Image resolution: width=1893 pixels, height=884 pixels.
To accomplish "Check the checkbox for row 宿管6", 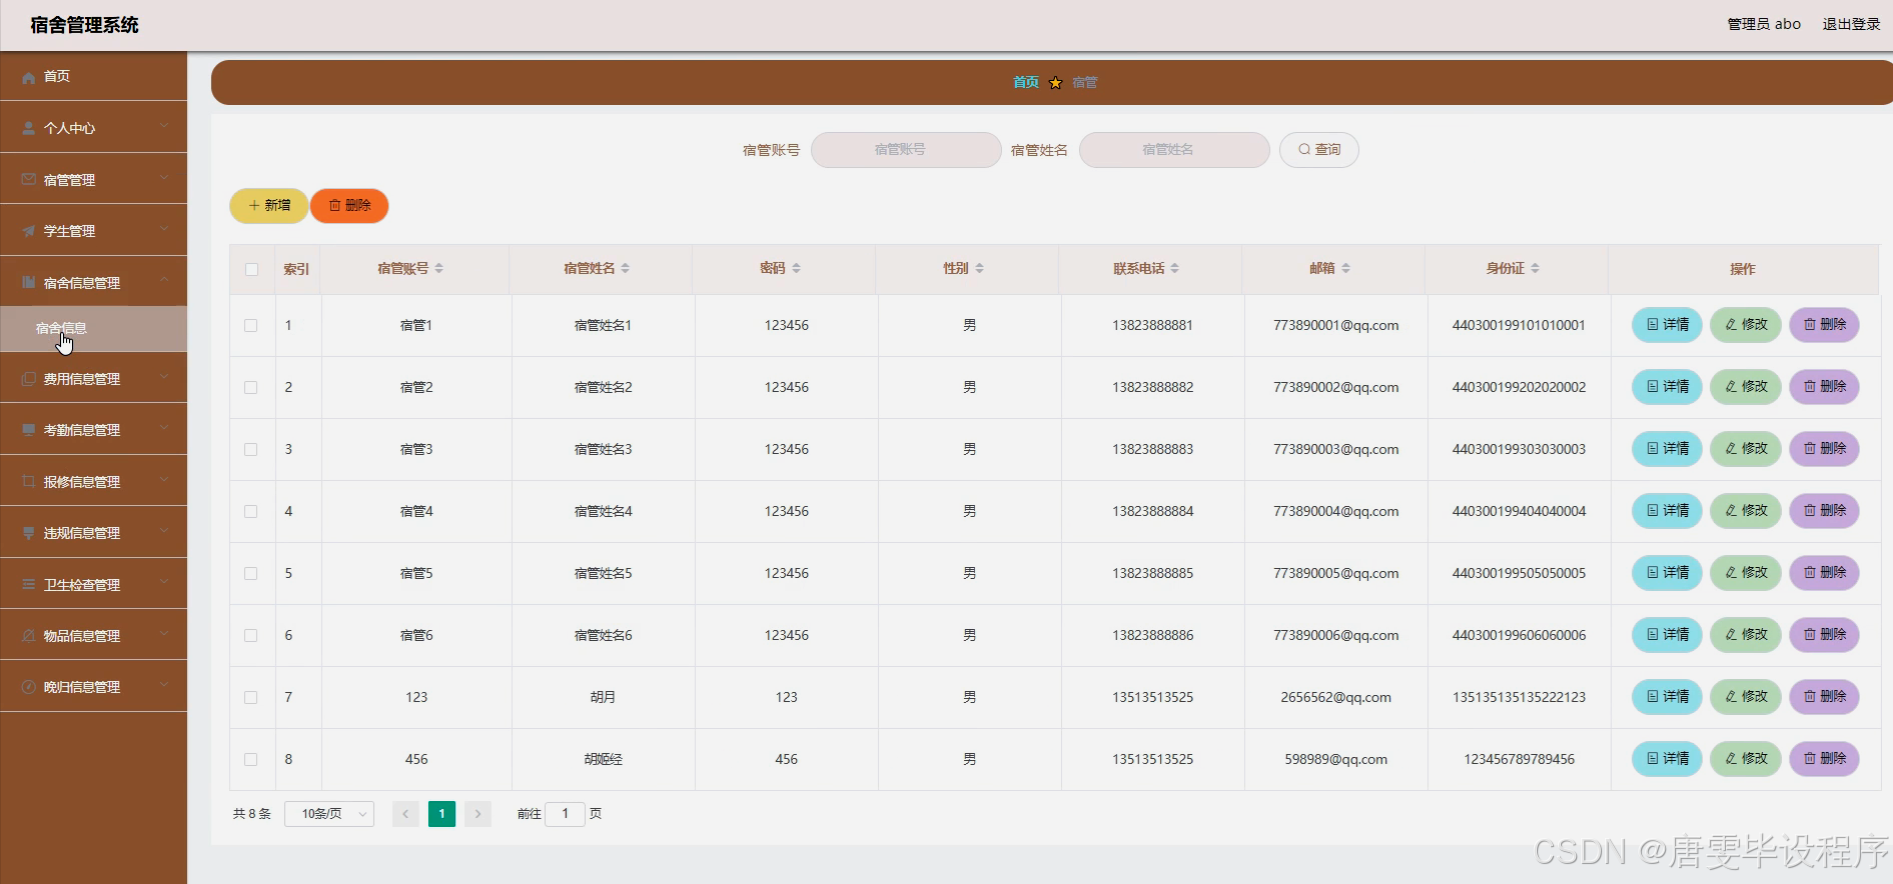I will pyautogui.click(x=251, y=635).
